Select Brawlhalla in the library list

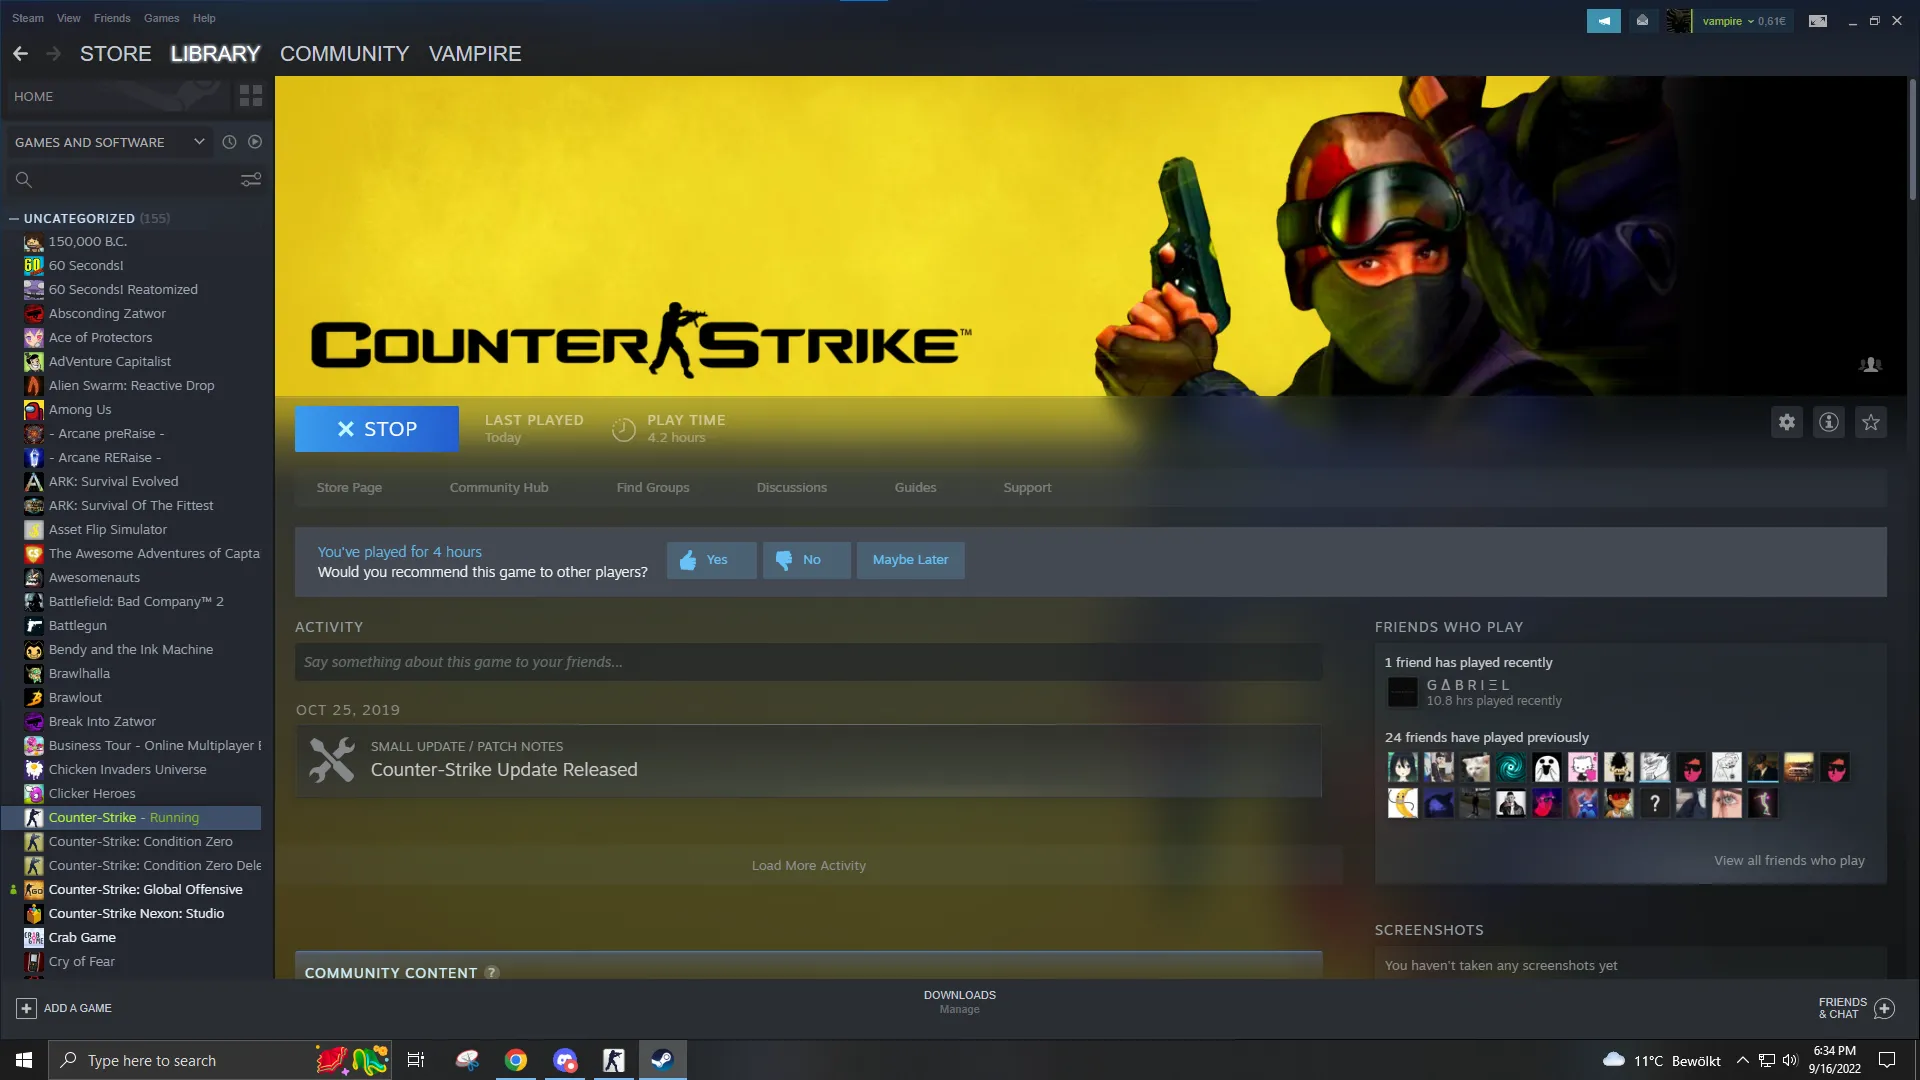pyautogui.click(x=80, y=674)
